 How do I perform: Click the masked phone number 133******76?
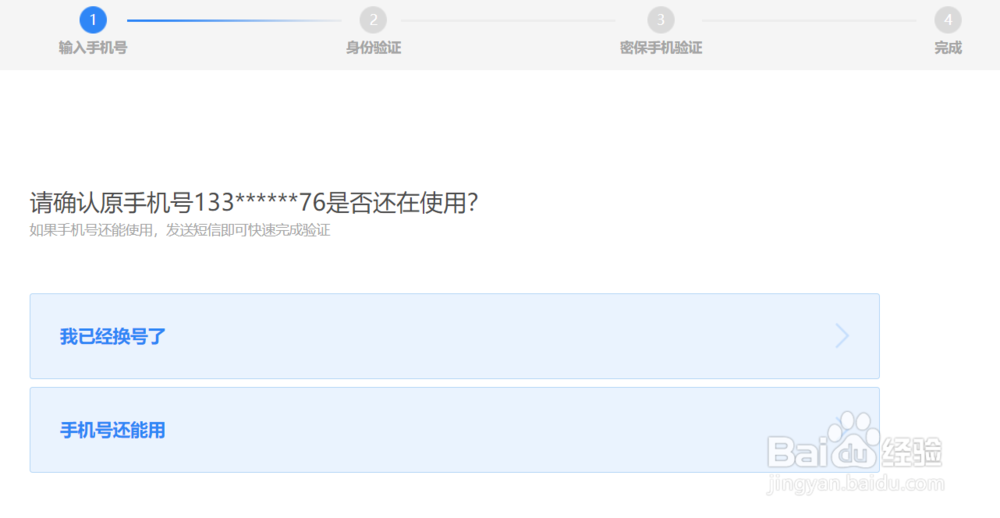[260, 203]
